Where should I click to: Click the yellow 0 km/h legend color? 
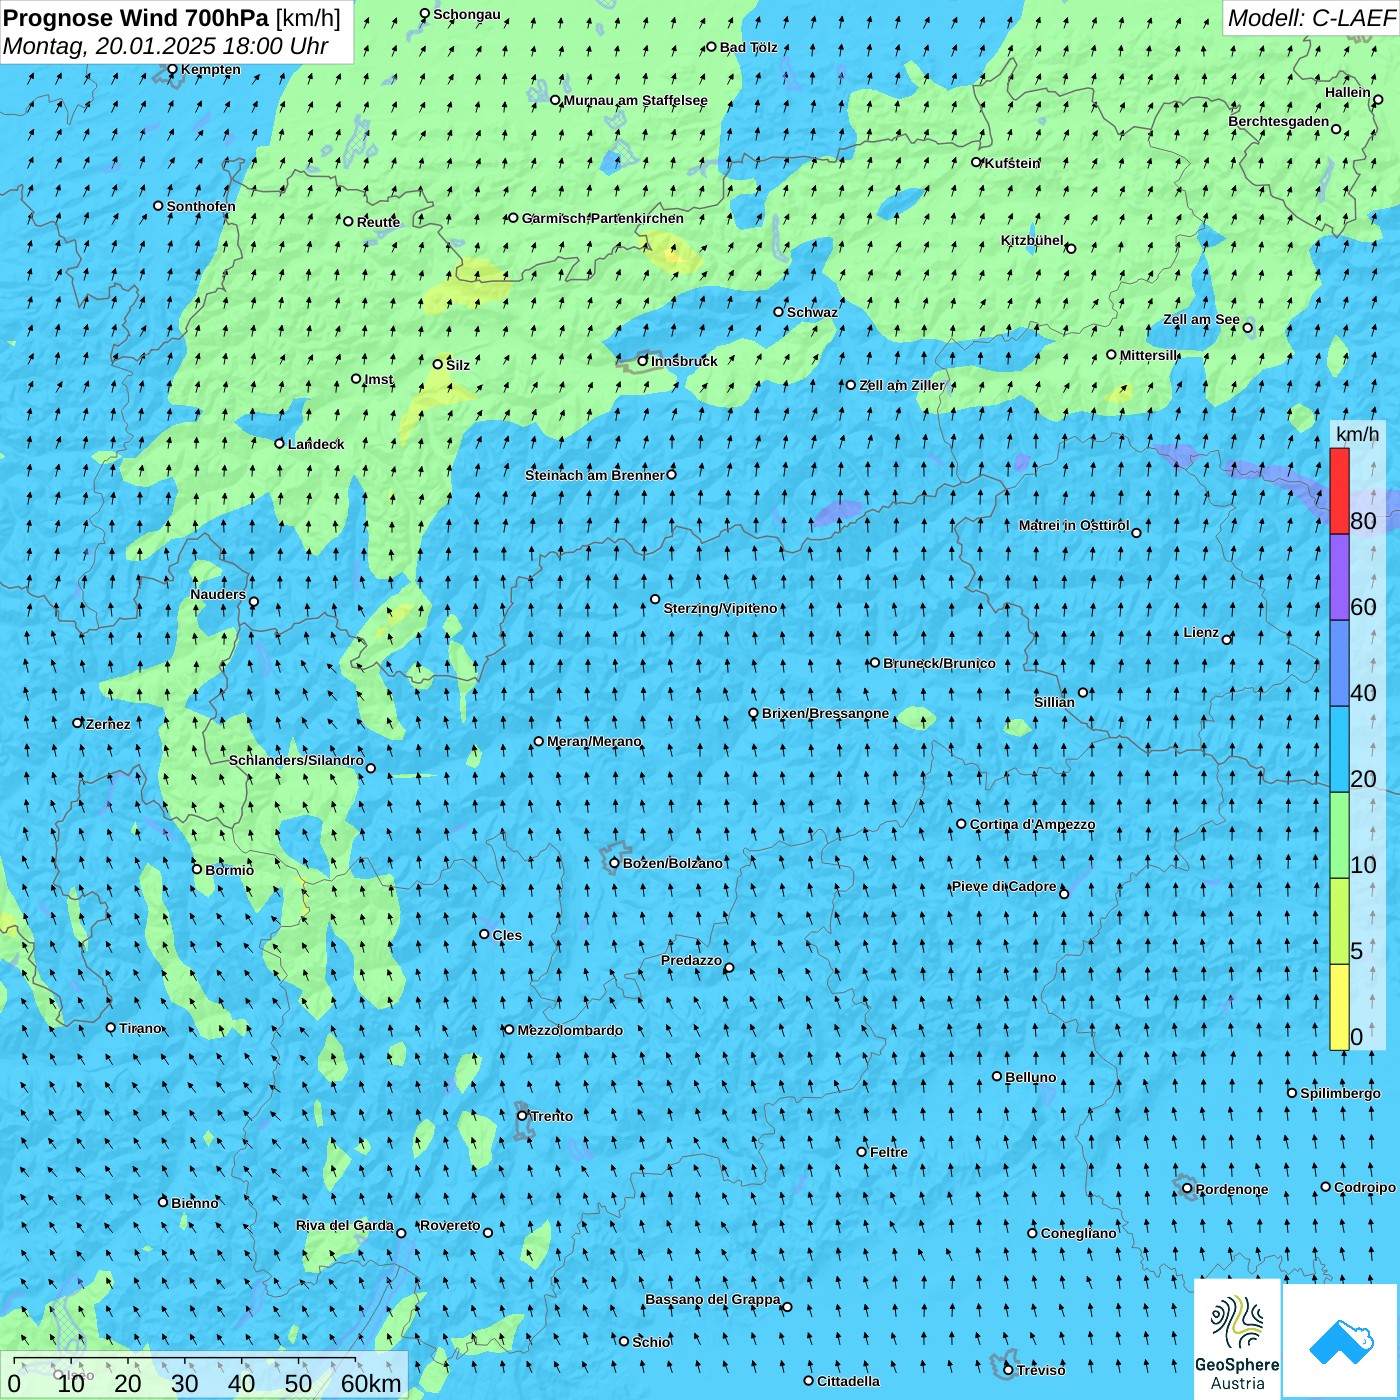(1339, 1007)
